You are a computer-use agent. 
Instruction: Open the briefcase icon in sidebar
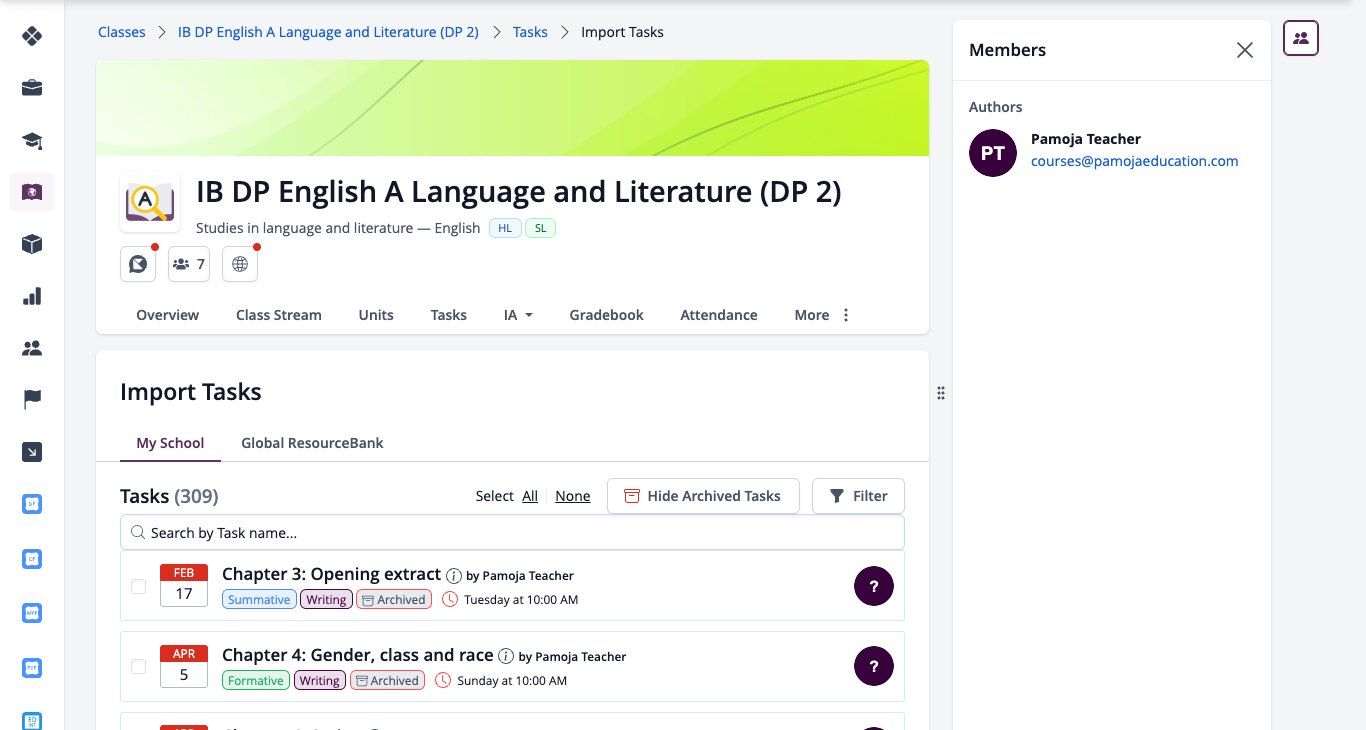point(32,88)
